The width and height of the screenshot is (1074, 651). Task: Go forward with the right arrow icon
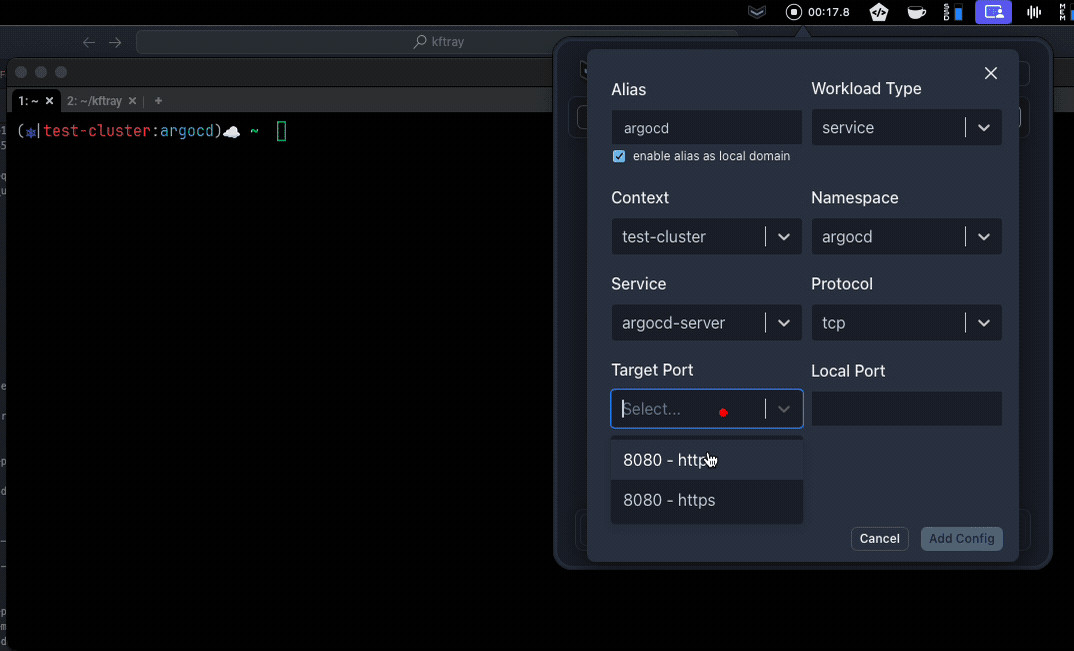pos(115,42)
